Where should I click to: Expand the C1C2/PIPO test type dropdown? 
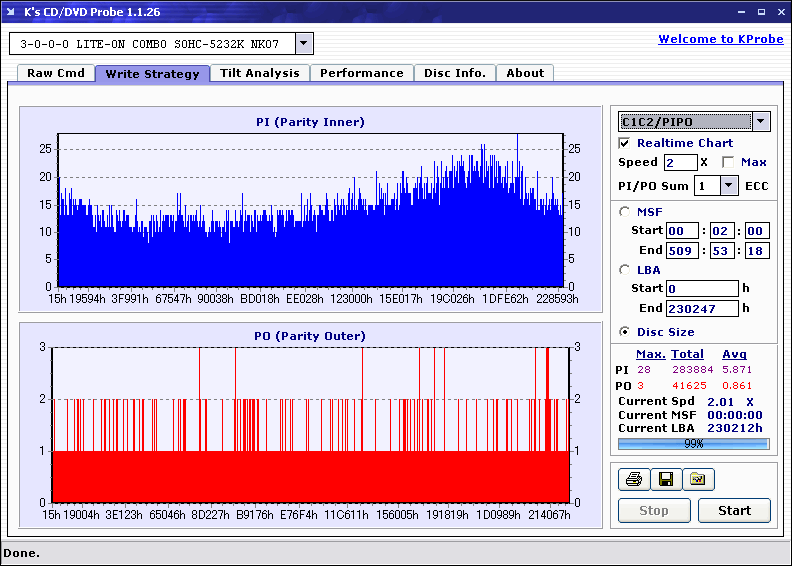(760, 122)
